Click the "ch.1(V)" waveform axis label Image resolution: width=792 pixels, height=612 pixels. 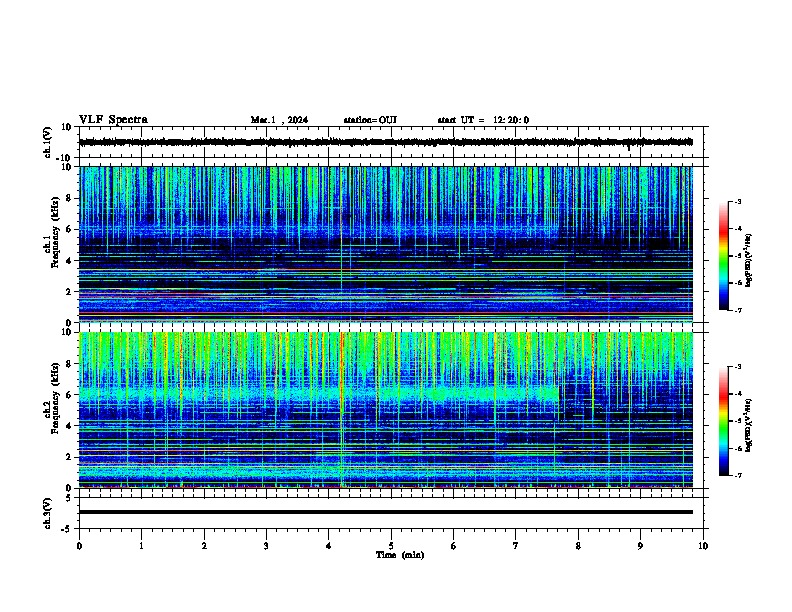pos(48,142)
